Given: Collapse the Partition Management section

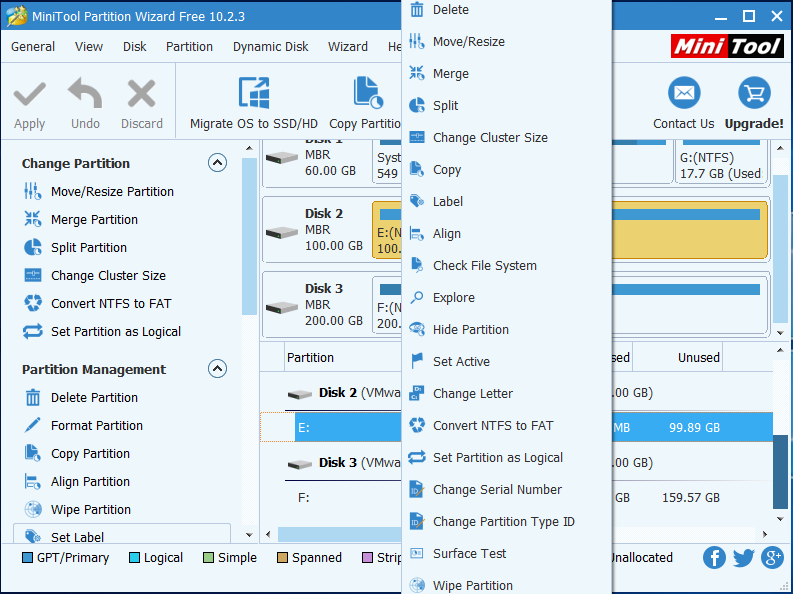Looking at the screenshot, I should (x=217, y=369).
